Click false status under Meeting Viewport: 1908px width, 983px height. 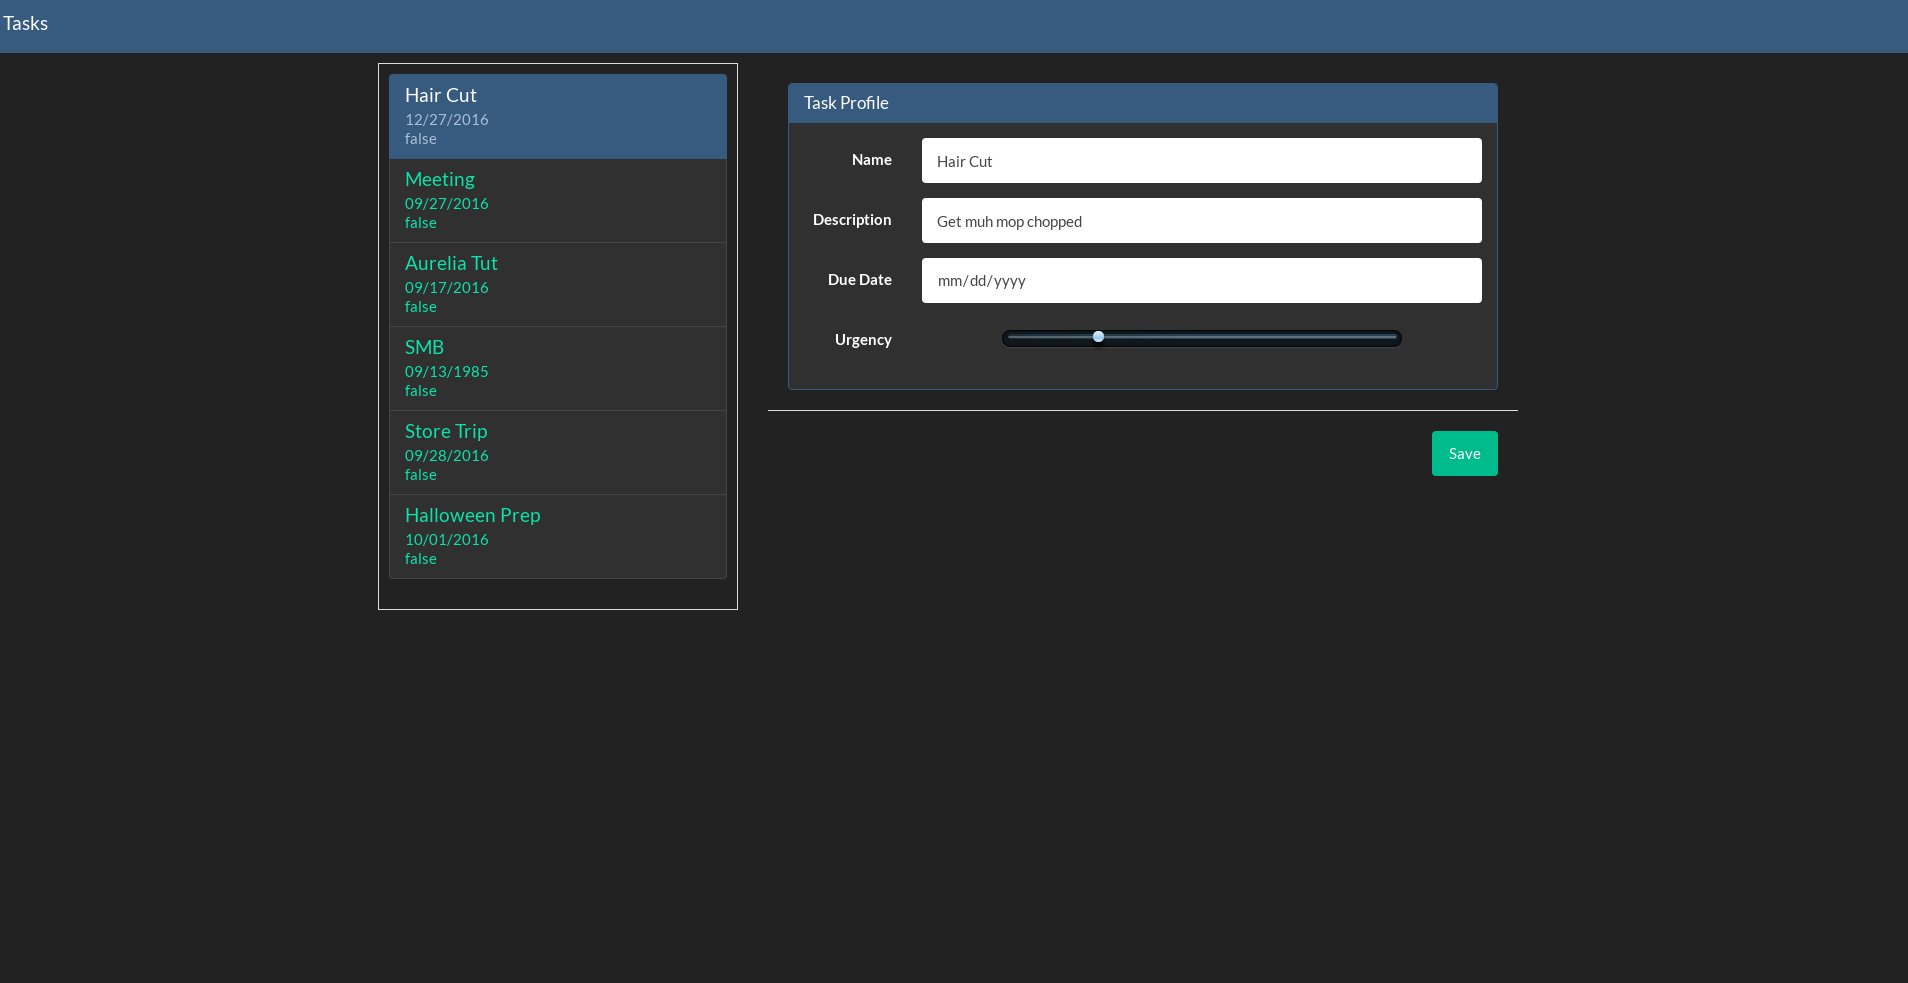coord(421,223)
